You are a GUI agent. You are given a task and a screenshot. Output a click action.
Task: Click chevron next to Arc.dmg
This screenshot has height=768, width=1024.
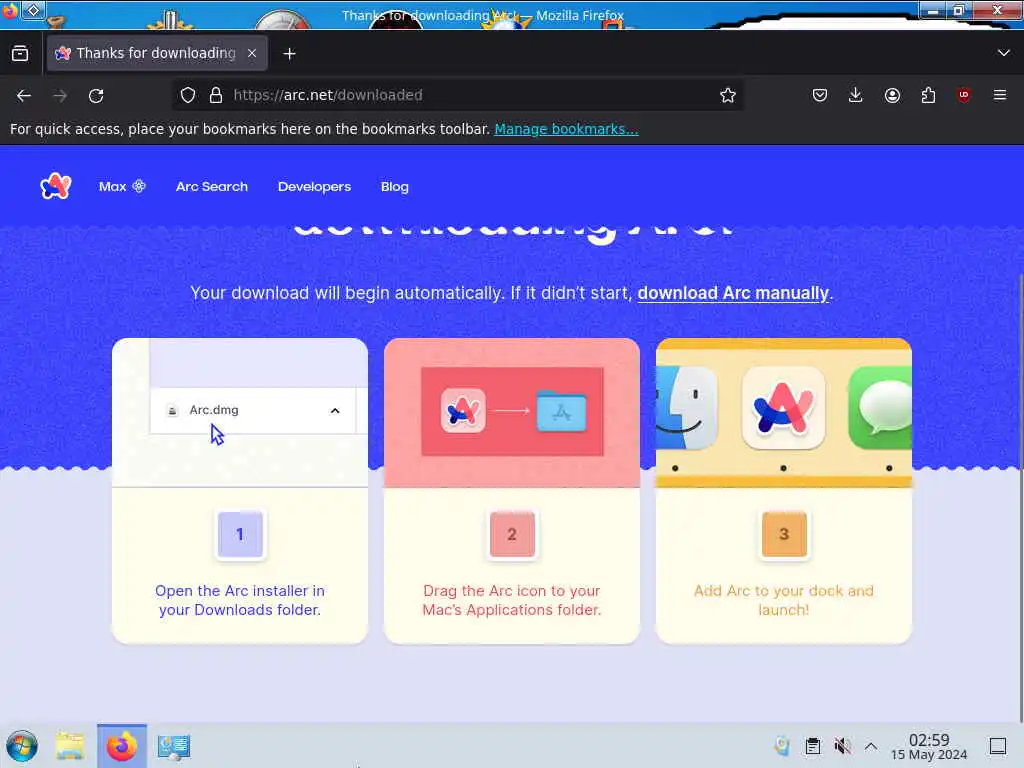coord(335,411)
